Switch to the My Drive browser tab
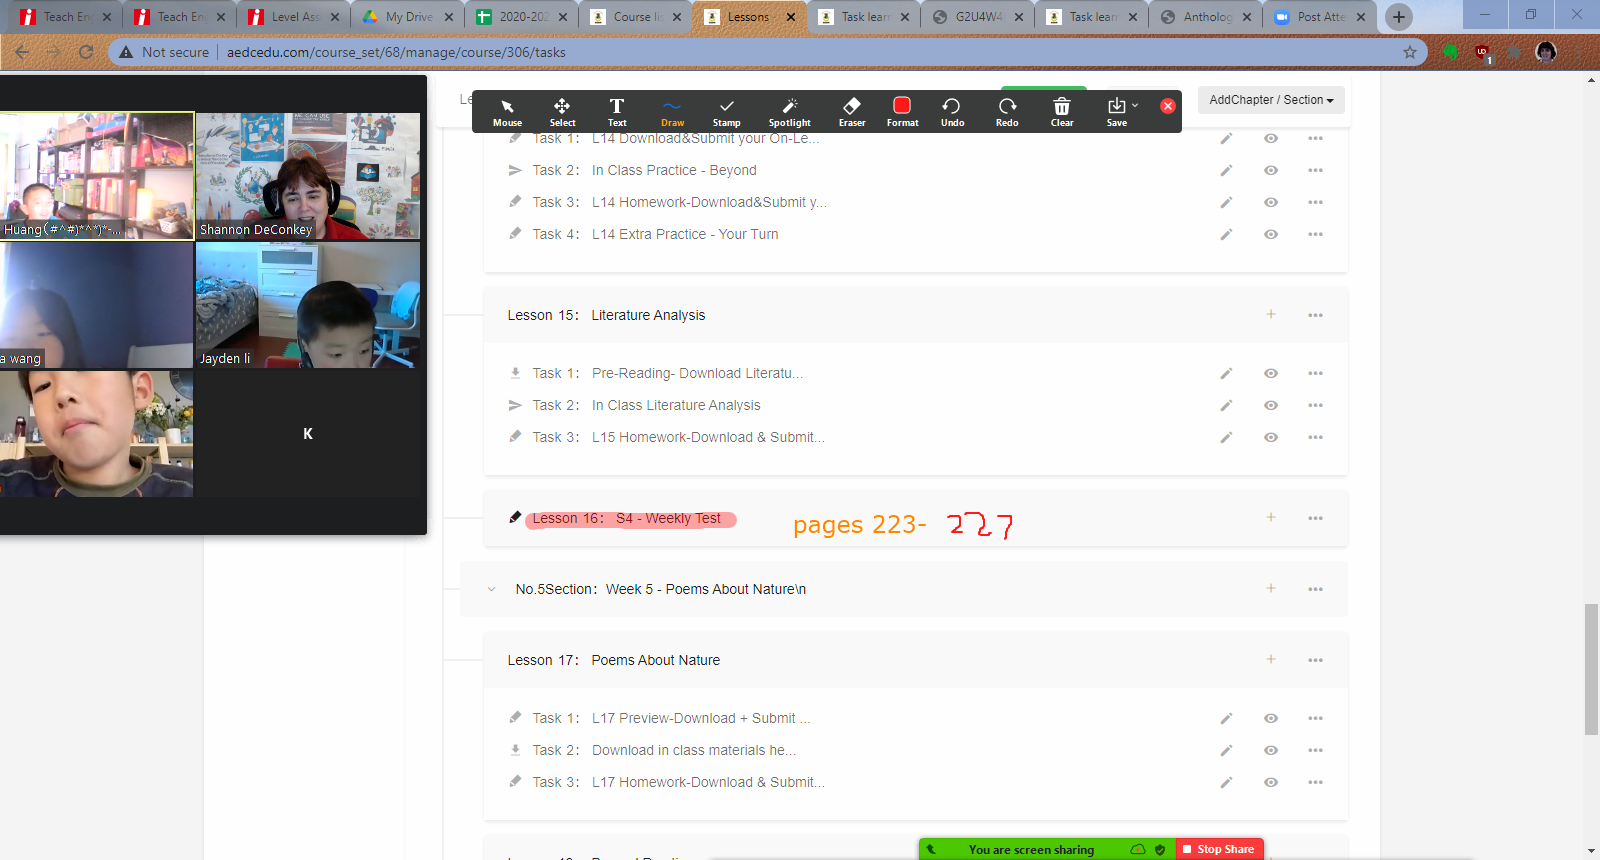 coord(408,17)
